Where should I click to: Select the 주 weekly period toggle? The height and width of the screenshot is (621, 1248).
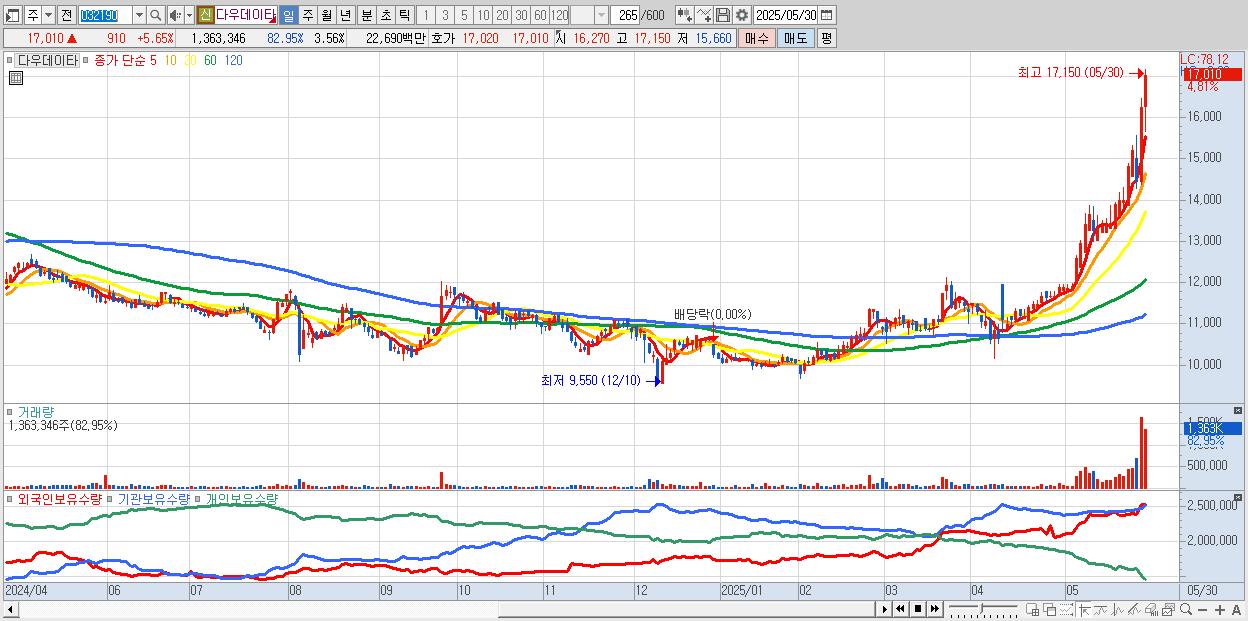[307, 15]
